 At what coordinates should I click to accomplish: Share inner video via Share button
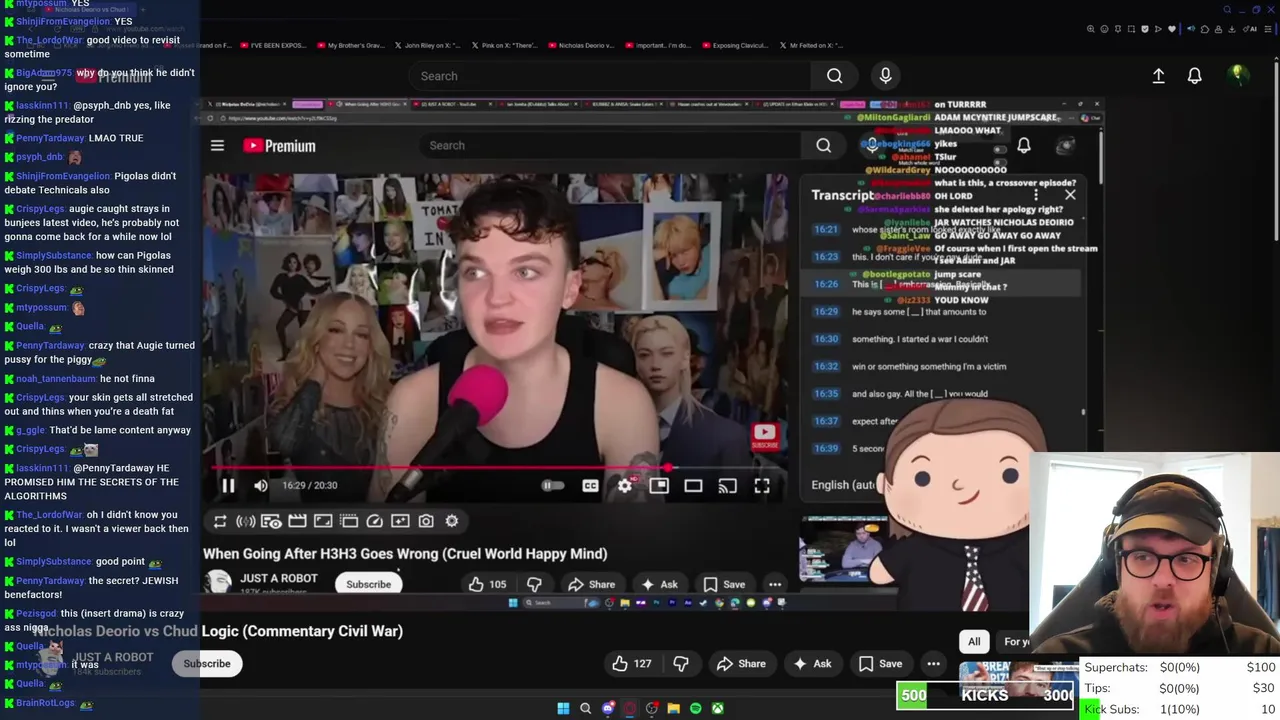pos(591,585)
